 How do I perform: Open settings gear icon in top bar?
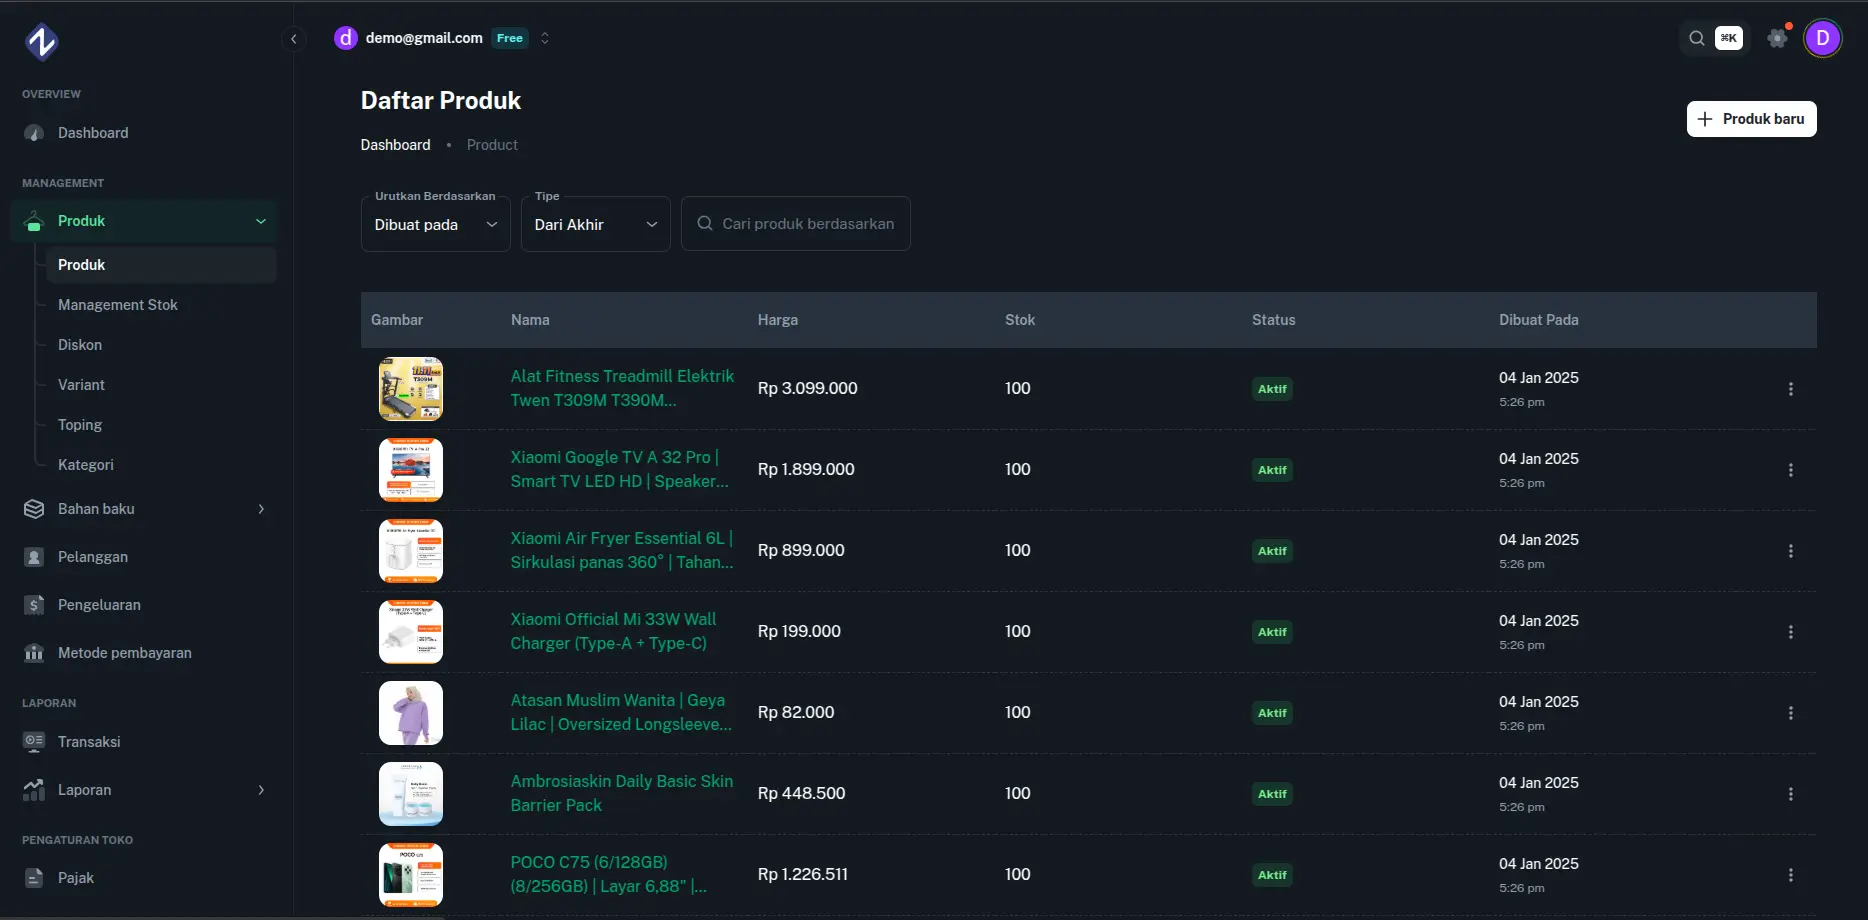pyautogui.click(x=1777, y=38)
